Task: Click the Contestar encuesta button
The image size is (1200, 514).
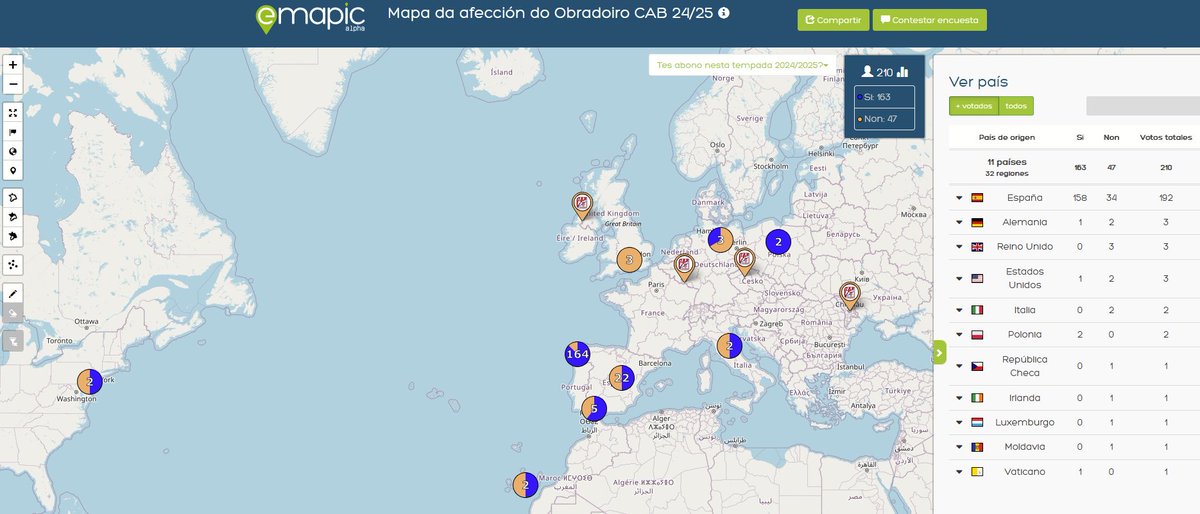Action: click(x=929, y=20)
